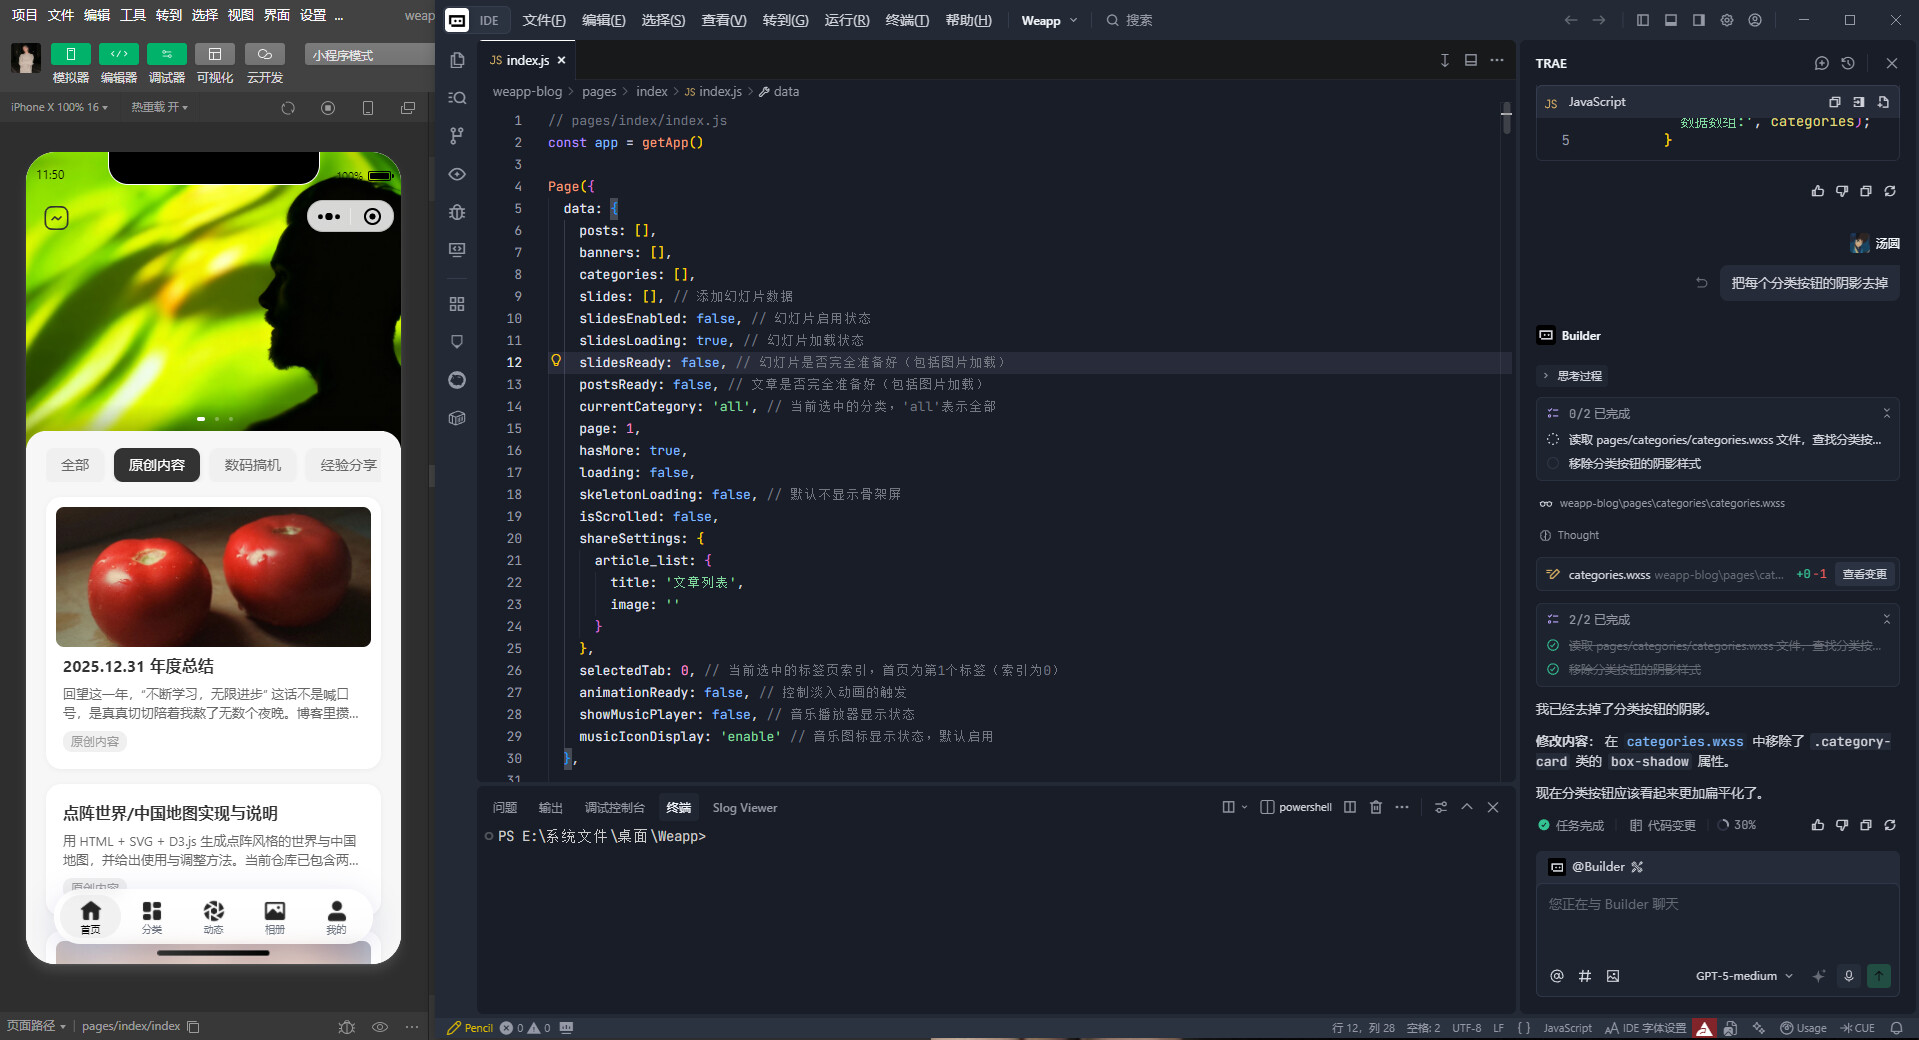Switch to the 调试控制台 tab
Screen dimensions: 1919x1040
(614, 807)
